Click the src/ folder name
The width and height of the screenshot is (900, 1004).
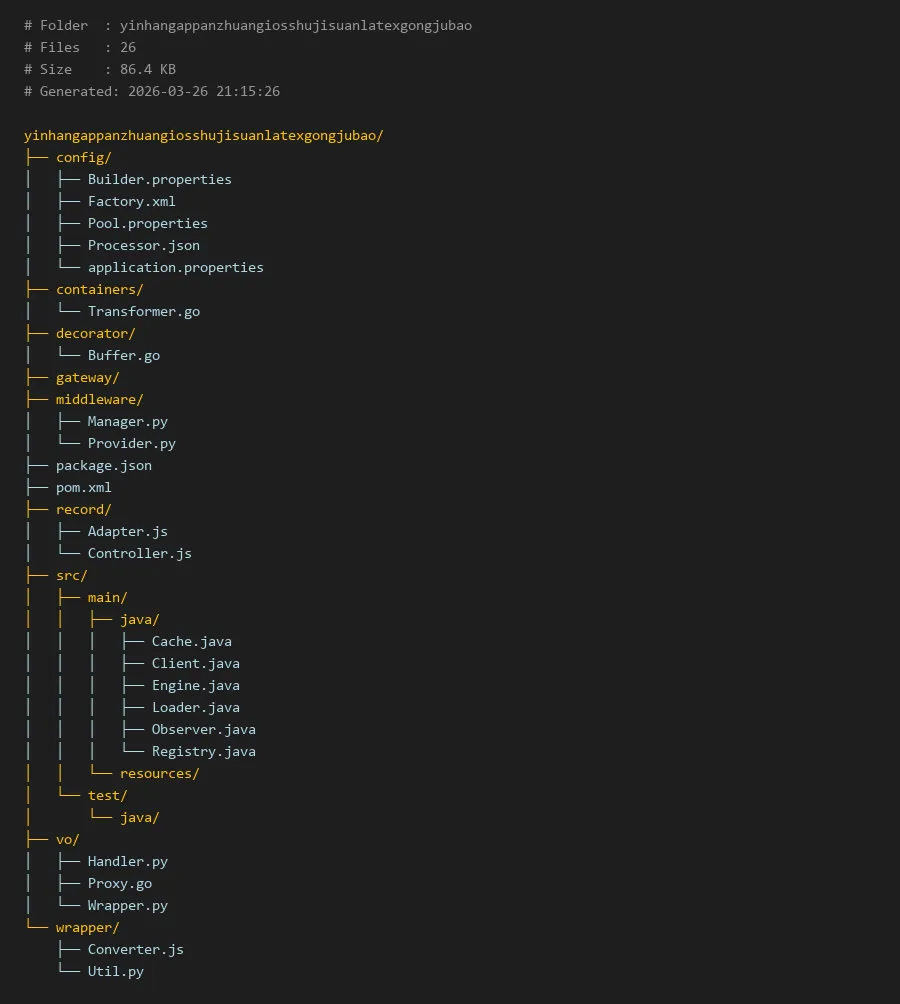(x=71, y=575)
